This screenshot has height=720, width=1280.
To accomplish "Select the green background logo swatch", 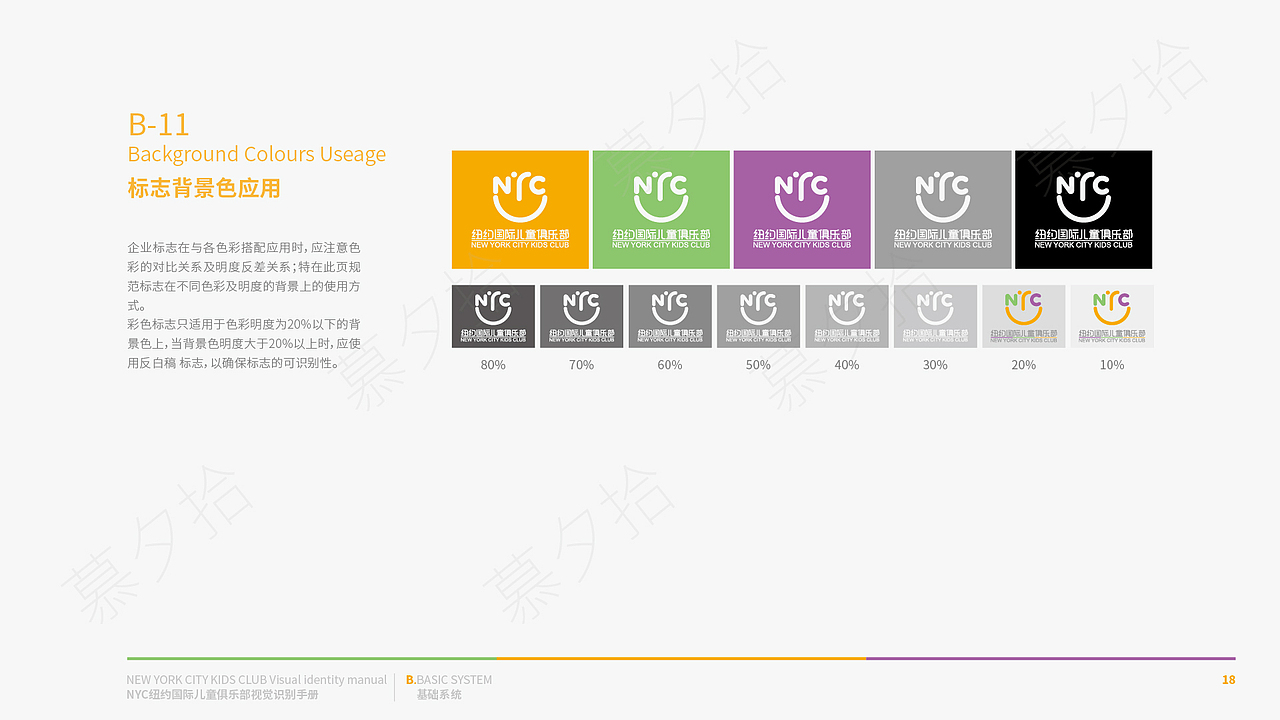I will 661,210.
